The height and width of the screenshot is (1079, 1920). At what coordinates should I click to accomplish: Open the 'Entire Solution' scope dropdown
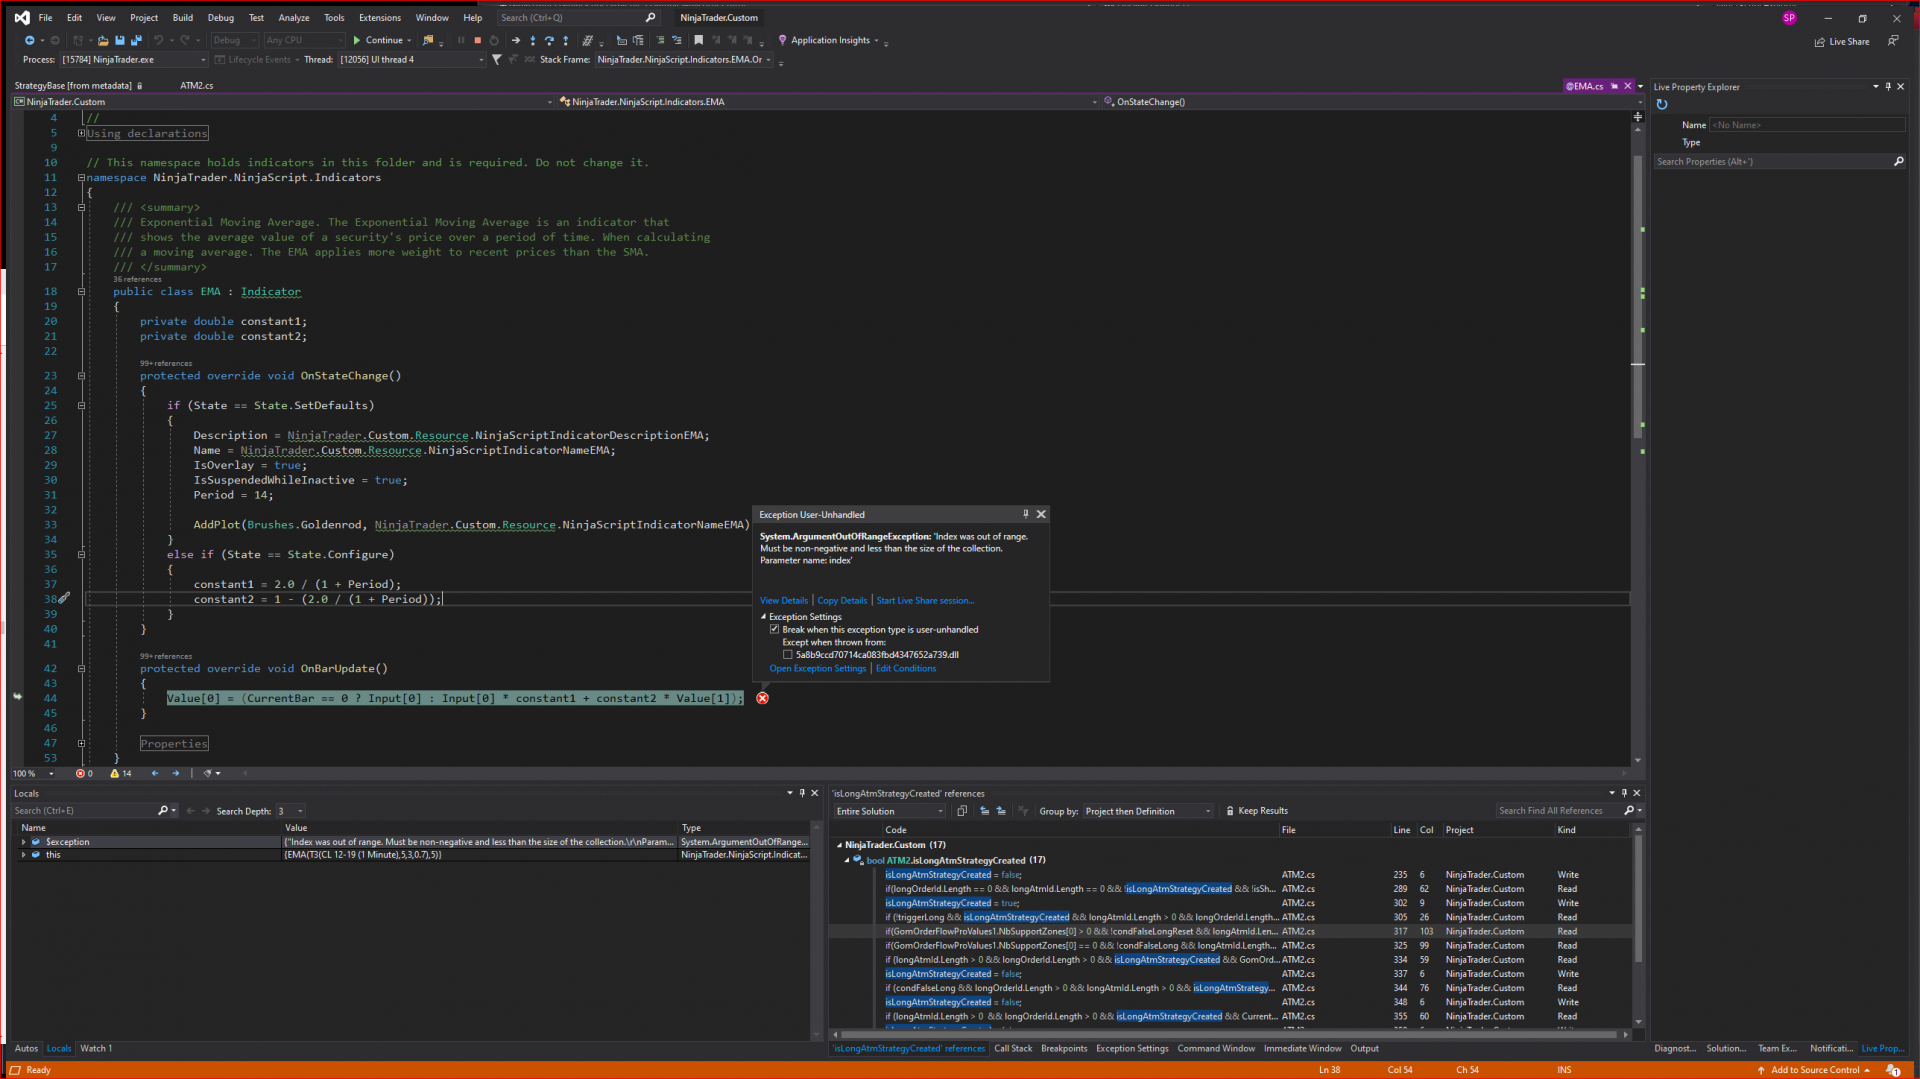tap(890, 811)
